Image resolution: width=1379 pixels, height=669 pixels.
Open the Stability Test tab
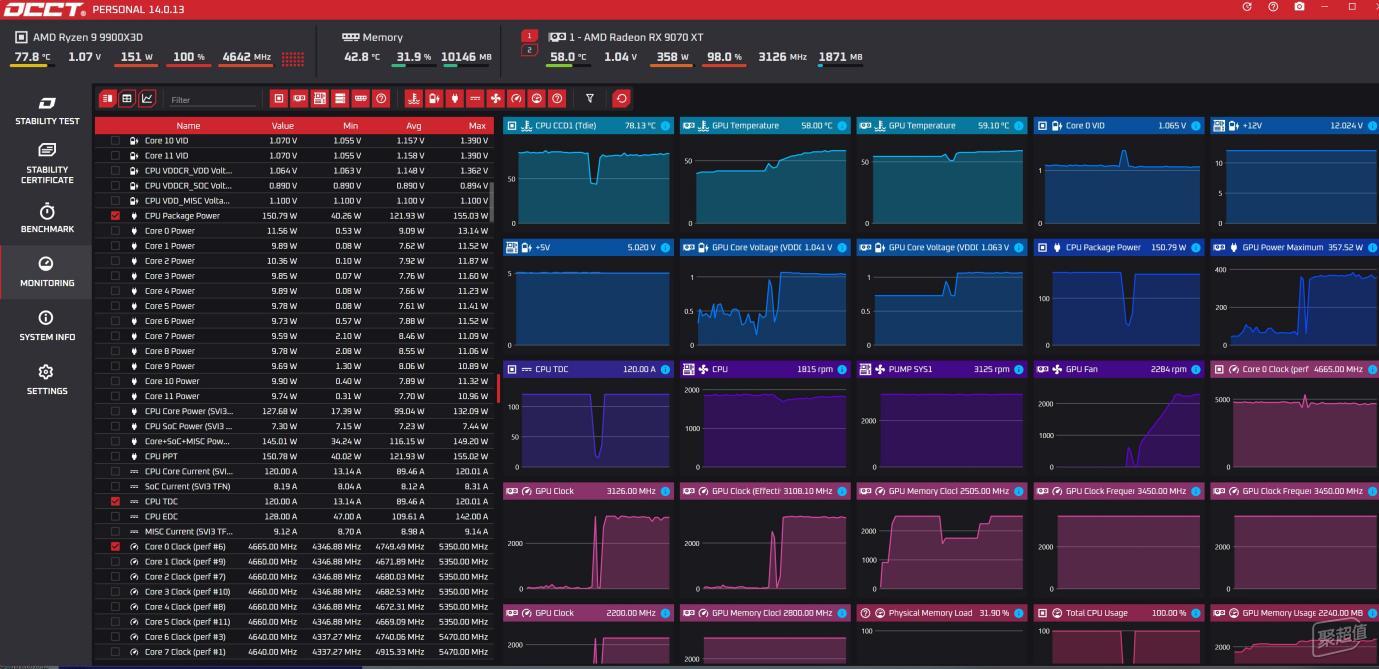(47, 110)
